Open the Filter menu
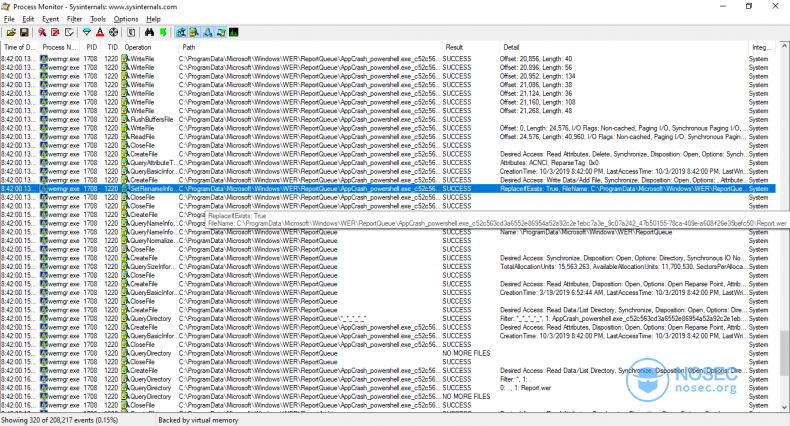Viewport: 790px width, 426px height. pos(74,19)
